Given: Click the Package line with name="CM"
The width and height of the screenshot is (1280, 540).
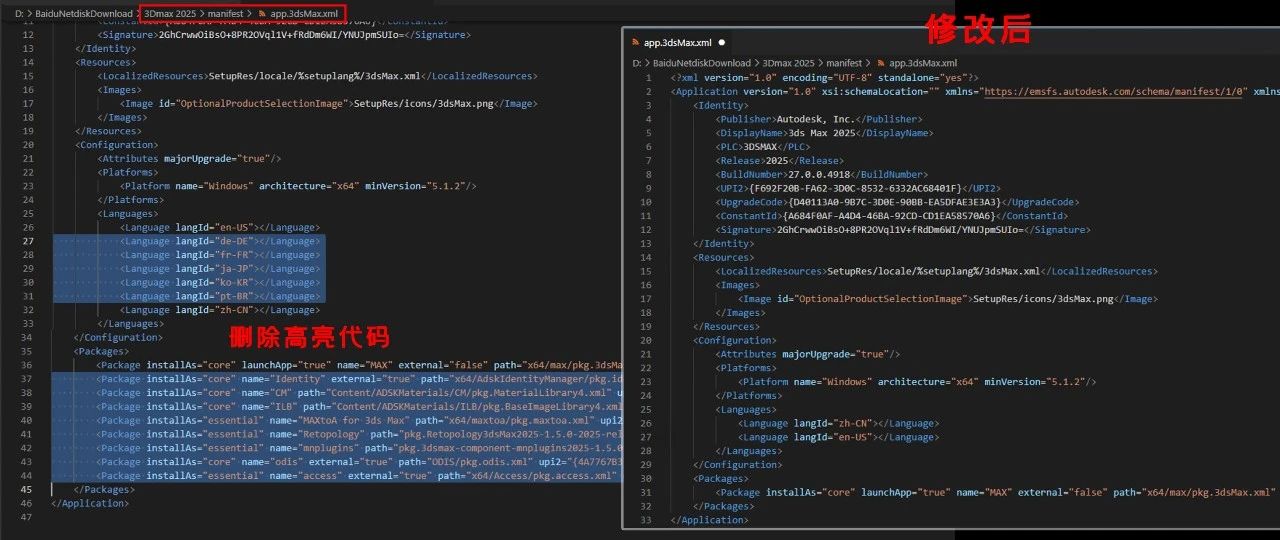Looking at the screenshot, I should tap(360, 393).
